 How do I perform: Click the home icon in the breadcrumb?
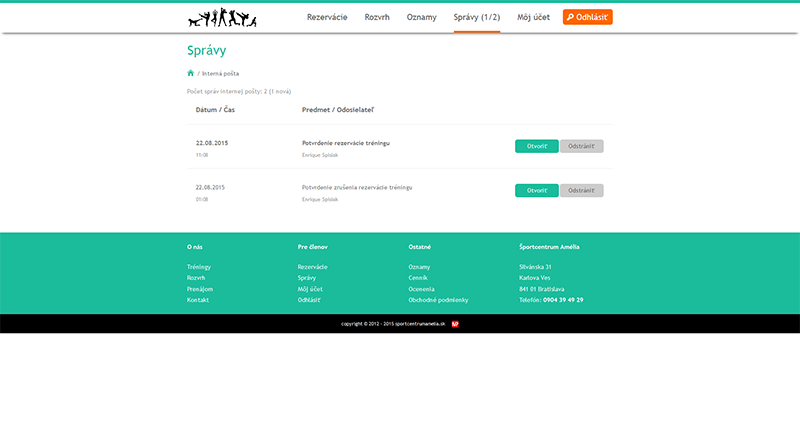click(x=190, y=73)
